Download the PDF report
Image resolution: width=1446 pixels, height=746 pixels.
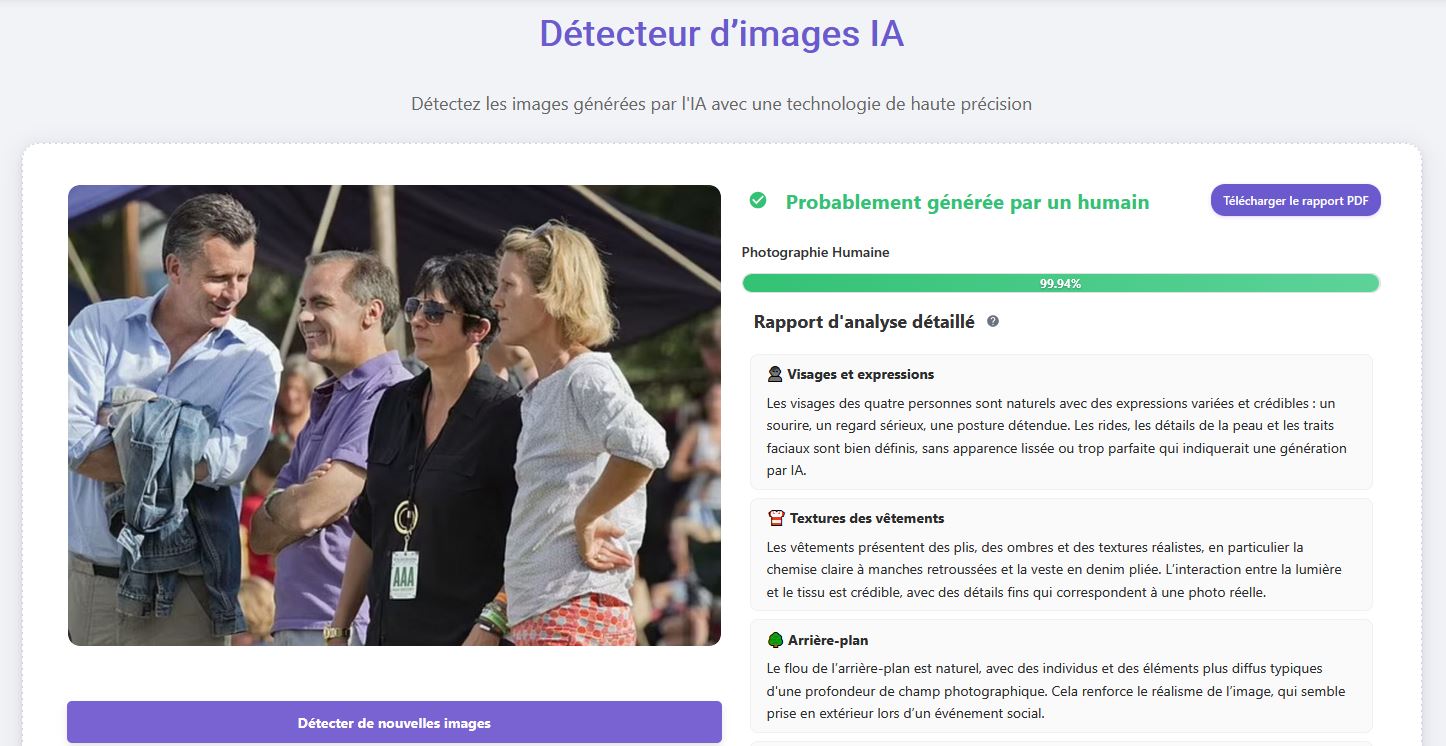(1295, 200)
